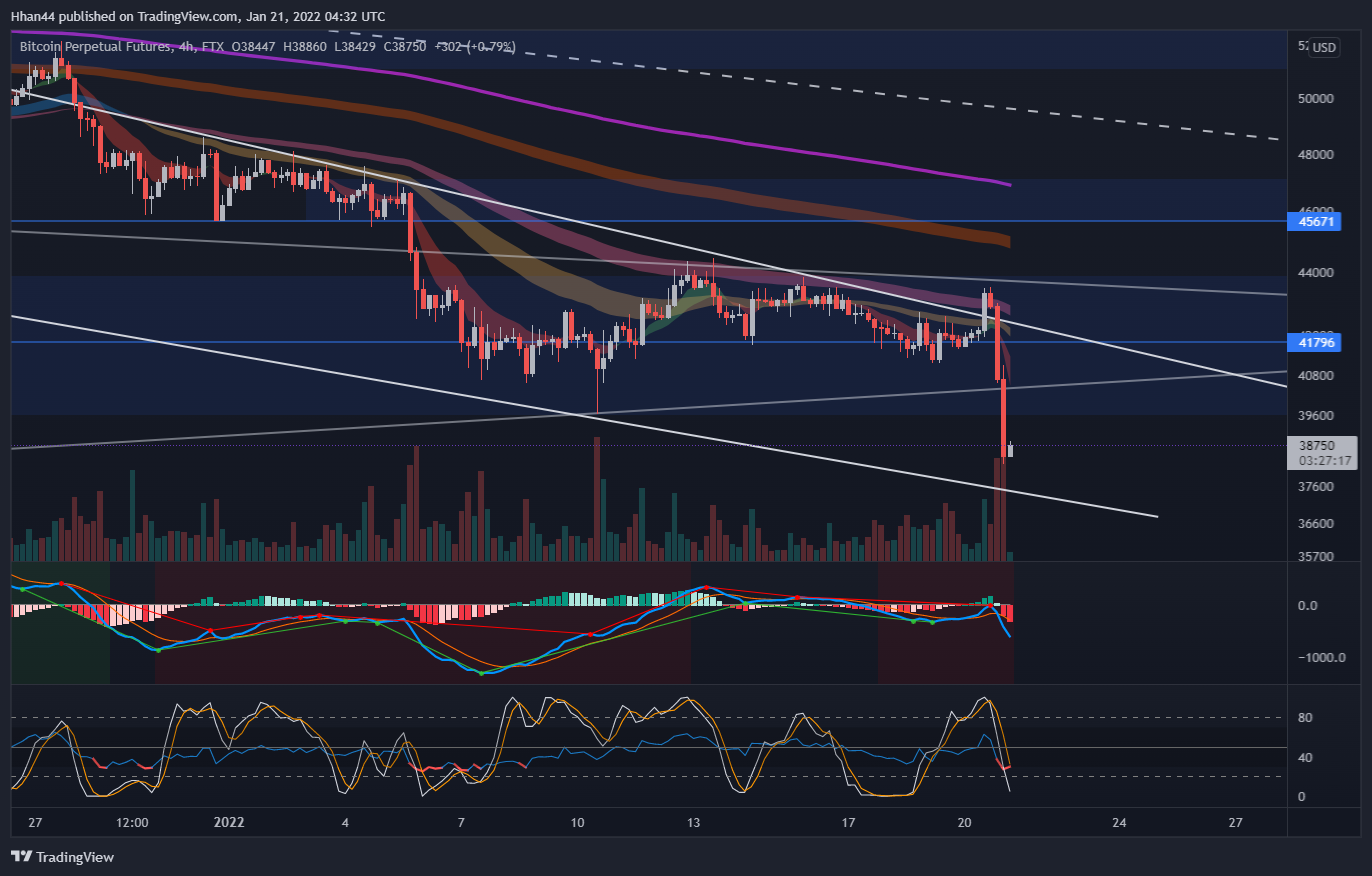Click the published-by header Hhan44 text
The image size is (1372, 876).
pyautogui.click(x=32, y=16)
